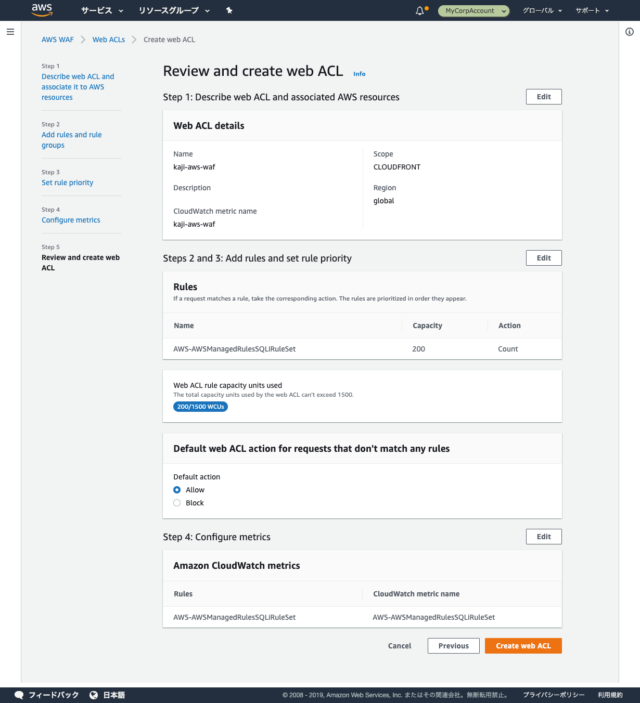Viewport: 640px width, 703px height.
Task: Open the MyCorpAccount account dropdown
Action: click(x=474, y=11)
